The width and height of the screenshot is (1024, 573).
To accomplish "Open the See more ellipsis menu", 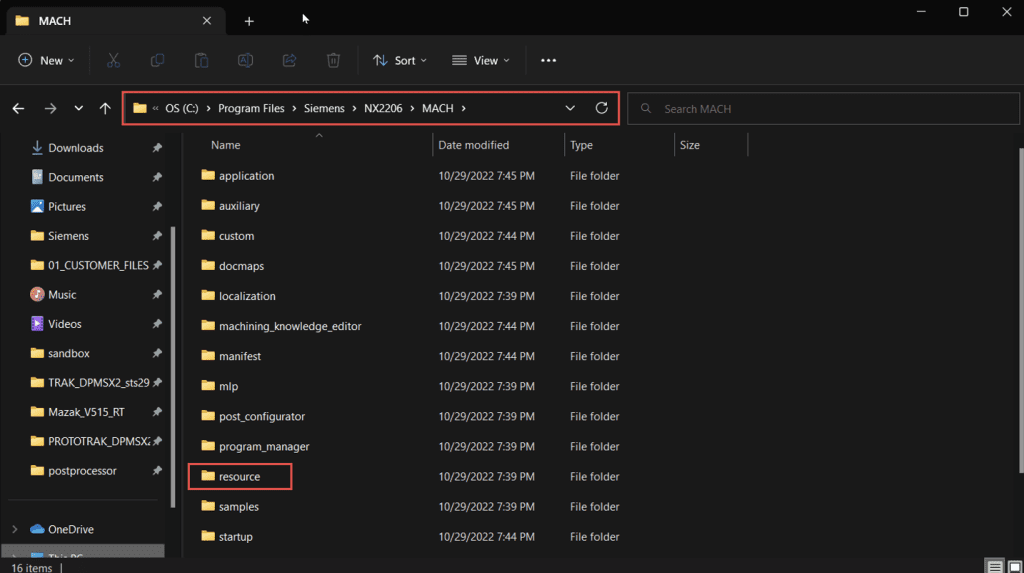I will (x=549, y=60).
